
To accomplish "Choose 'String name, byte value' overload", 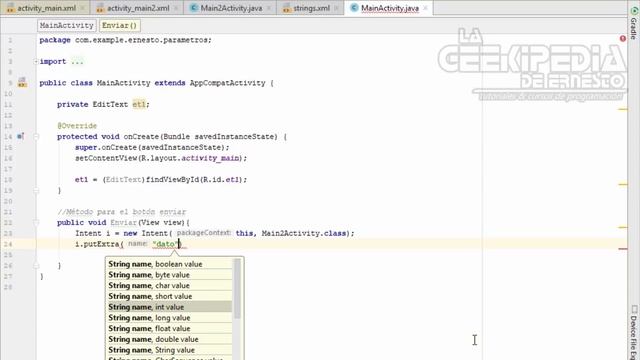I will (170, 275).
